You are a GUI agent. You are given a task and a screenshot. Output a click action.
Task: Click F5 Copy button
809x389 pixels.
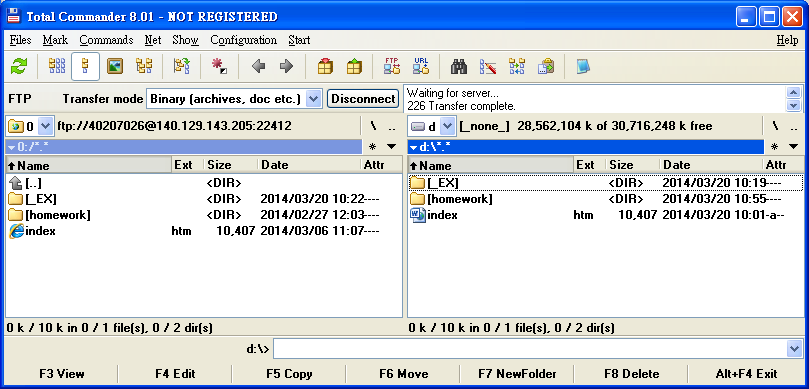click(289, 374)
